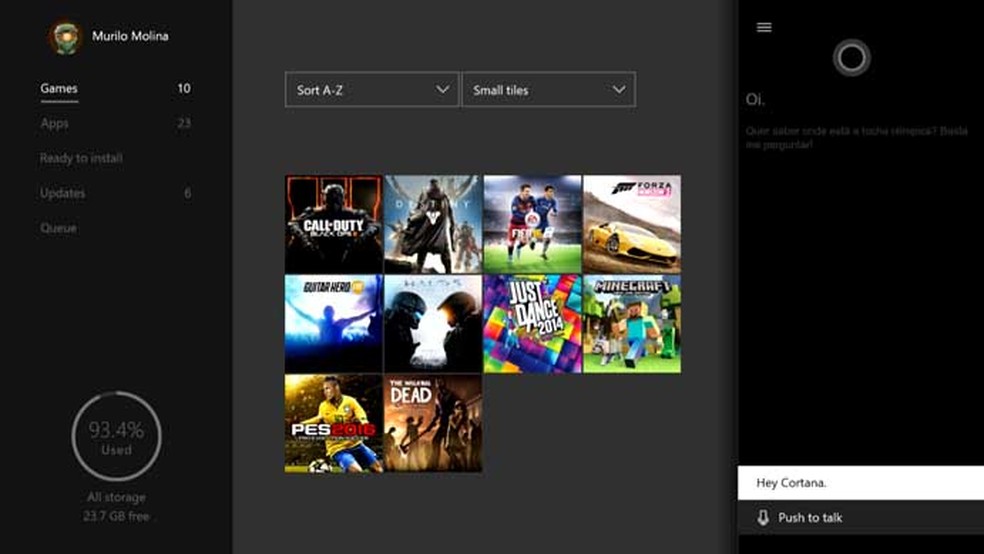Open The Walking Dead game tile
The width and height of the screenshot is (984, 554).
tap(433, 423)
